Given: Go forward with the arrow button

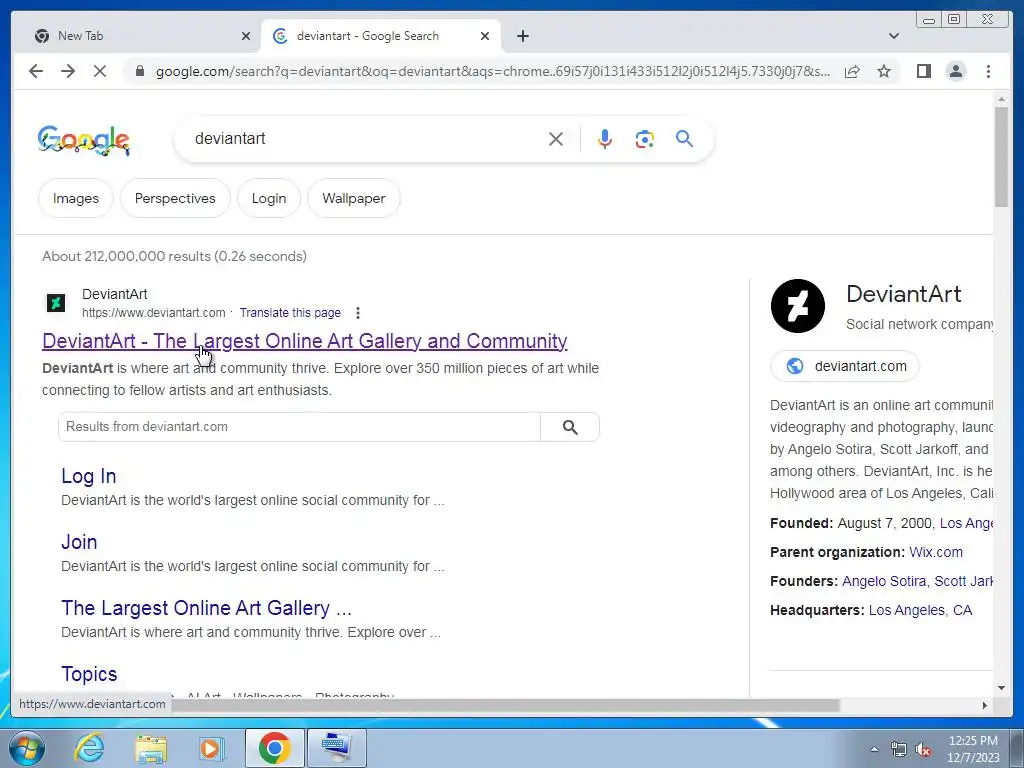Looking at the screenshot, I should click(x=68, y=71).
